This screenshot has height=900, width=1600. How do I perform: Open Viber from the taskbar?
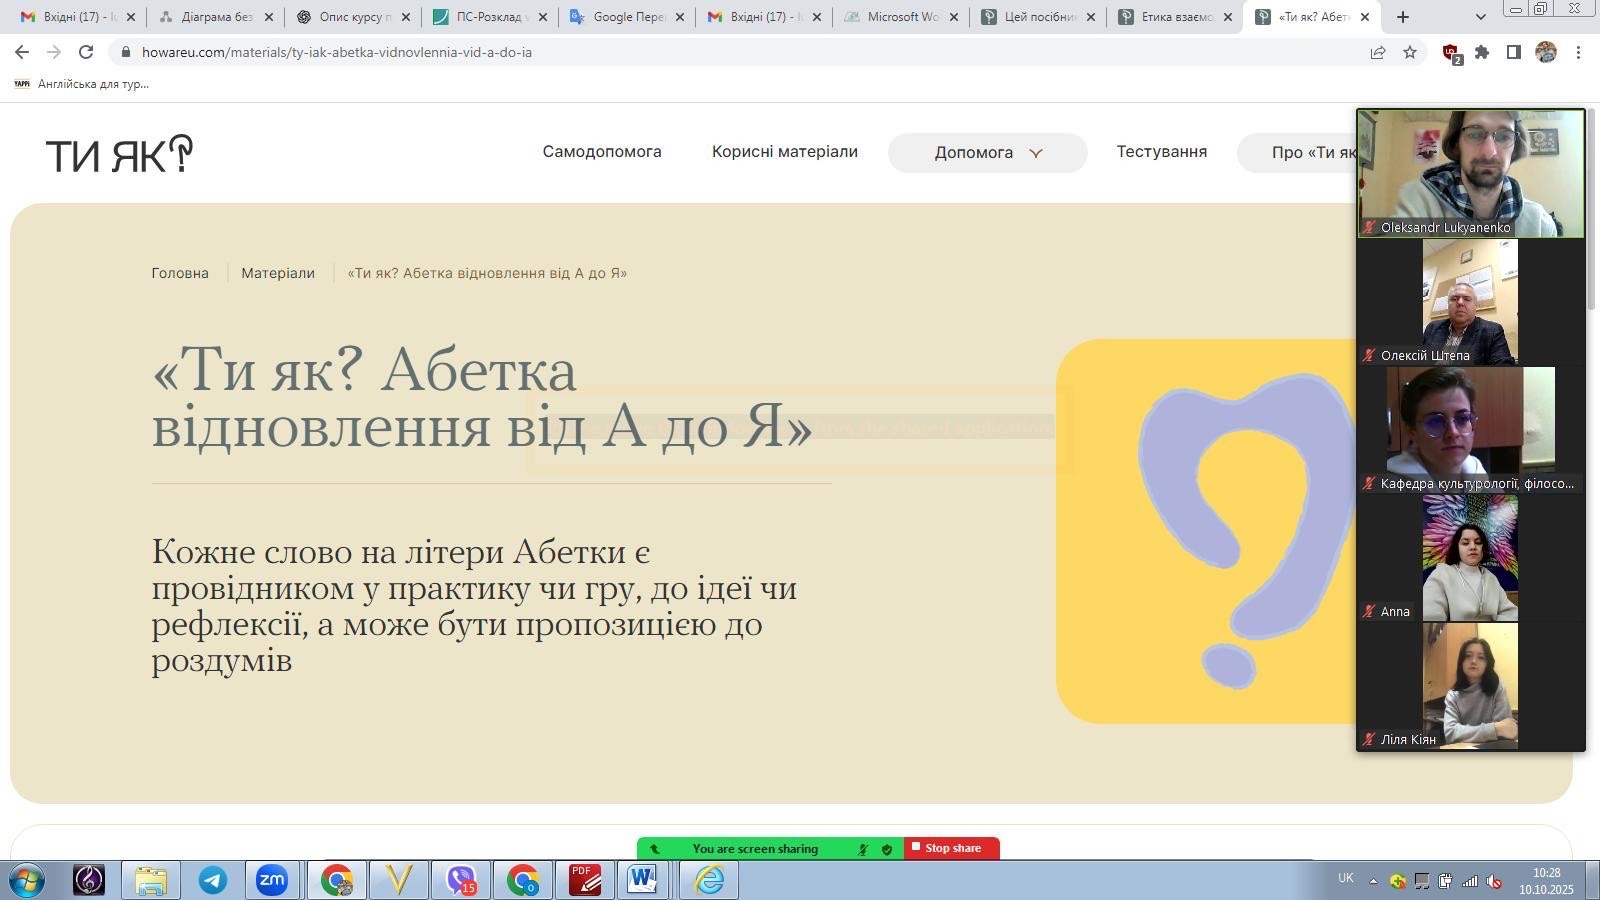pos(460,880)
